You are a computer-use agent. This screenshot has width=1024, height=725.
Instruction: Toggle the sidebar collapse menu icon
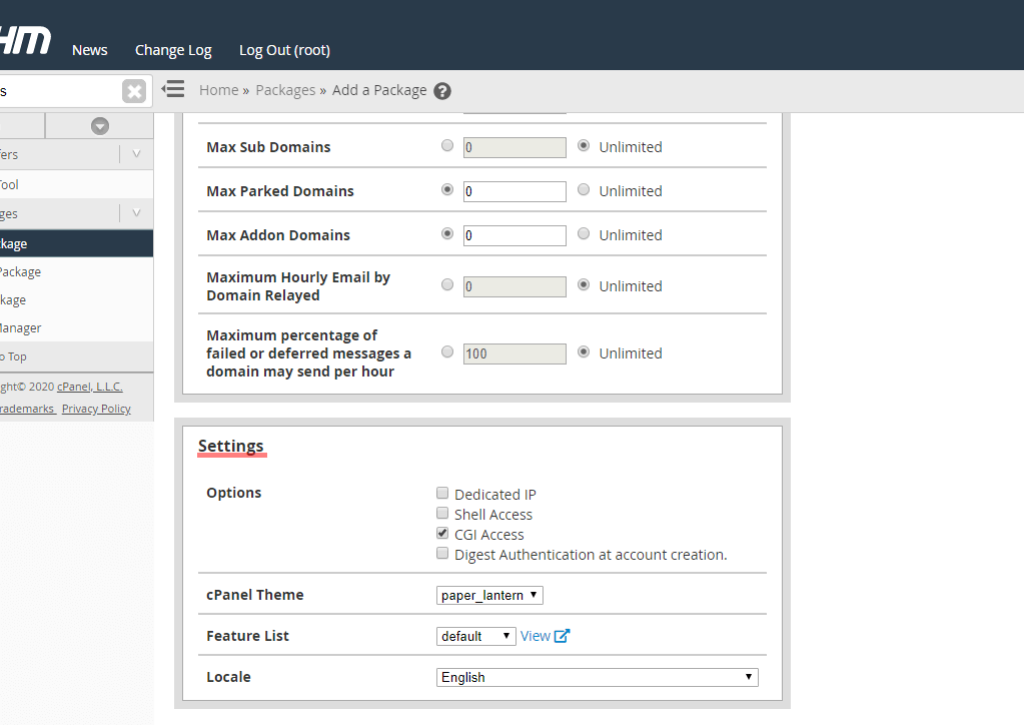click(173, 89)
